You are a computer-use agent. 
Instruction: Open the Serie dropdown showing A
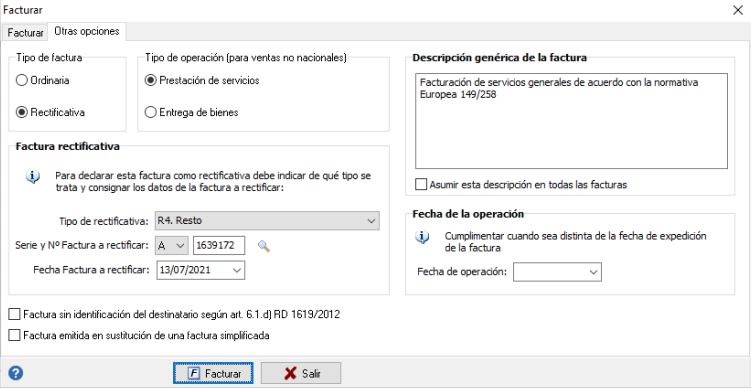coord(171,245)
